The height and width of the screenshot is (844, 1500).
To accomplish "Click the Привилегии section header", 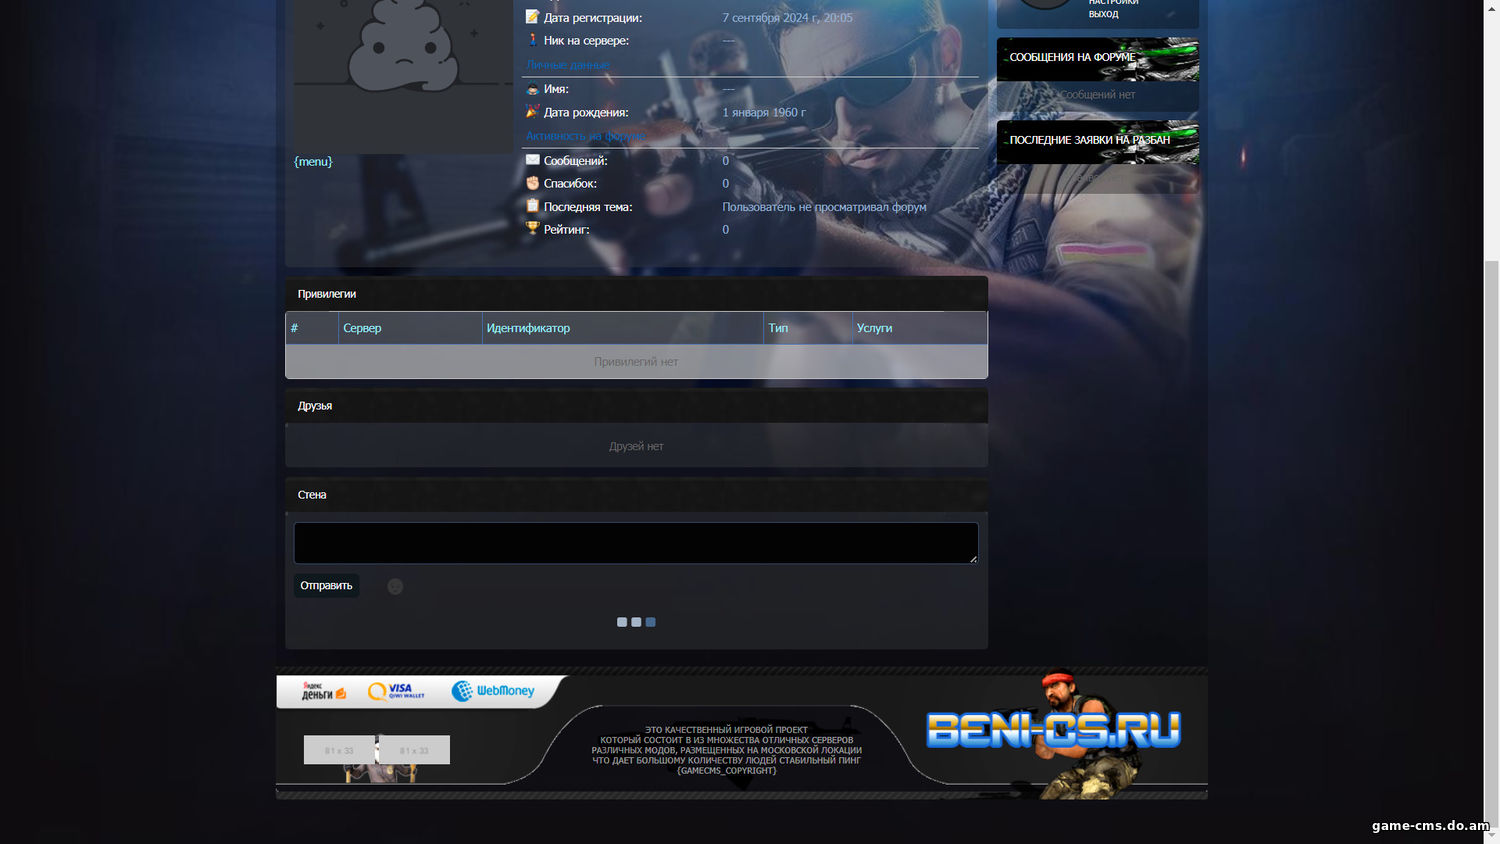I will [636, 294].
